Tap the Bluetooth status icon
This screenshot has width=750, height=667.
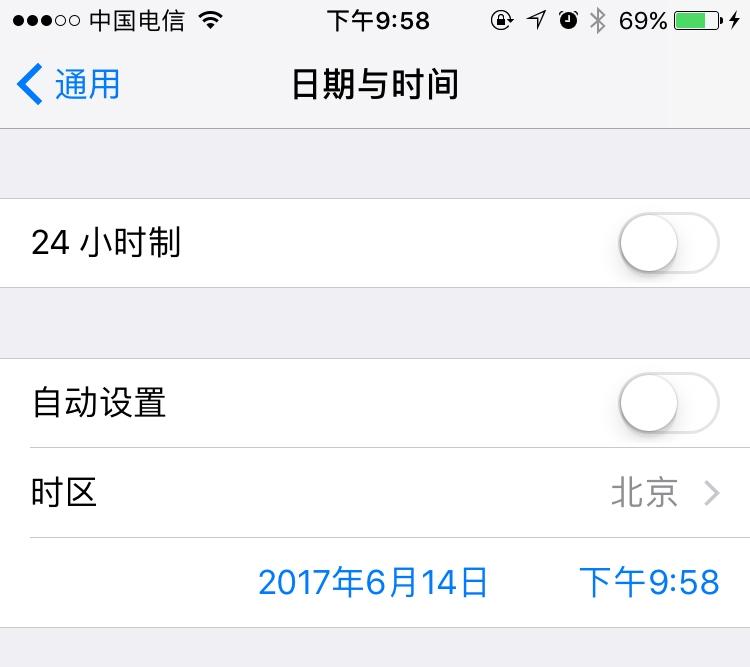[x=598, y=21]
